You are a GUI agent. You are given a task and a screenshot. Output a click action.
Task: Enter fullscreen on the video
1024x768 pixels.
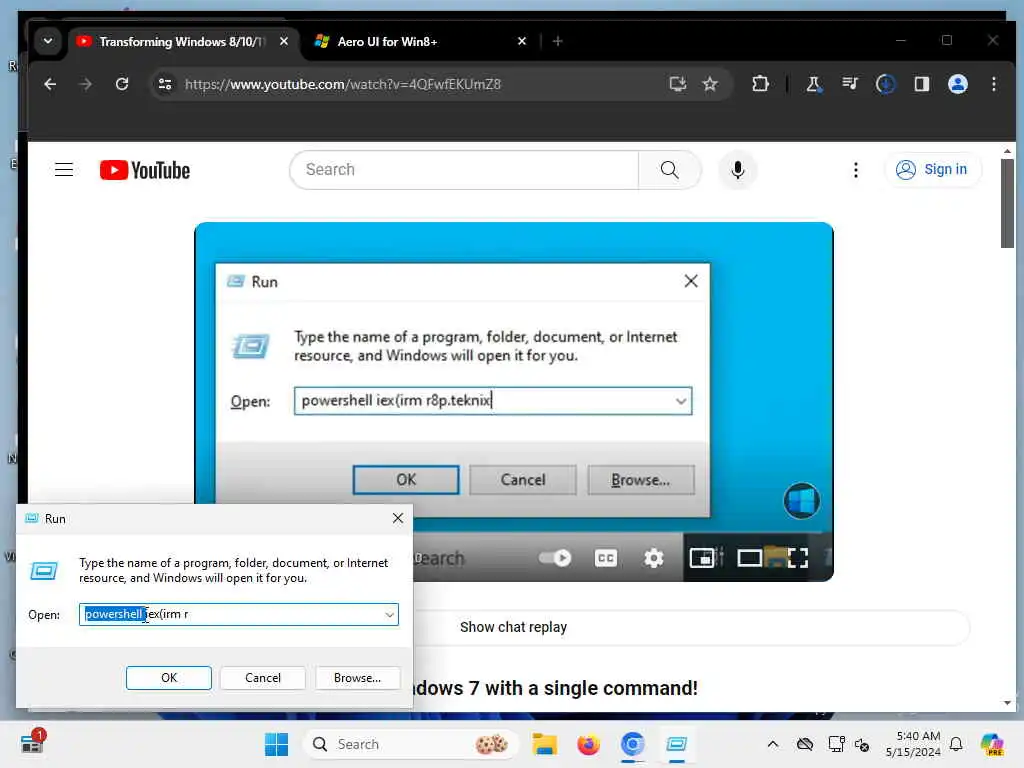coord(797,558)
